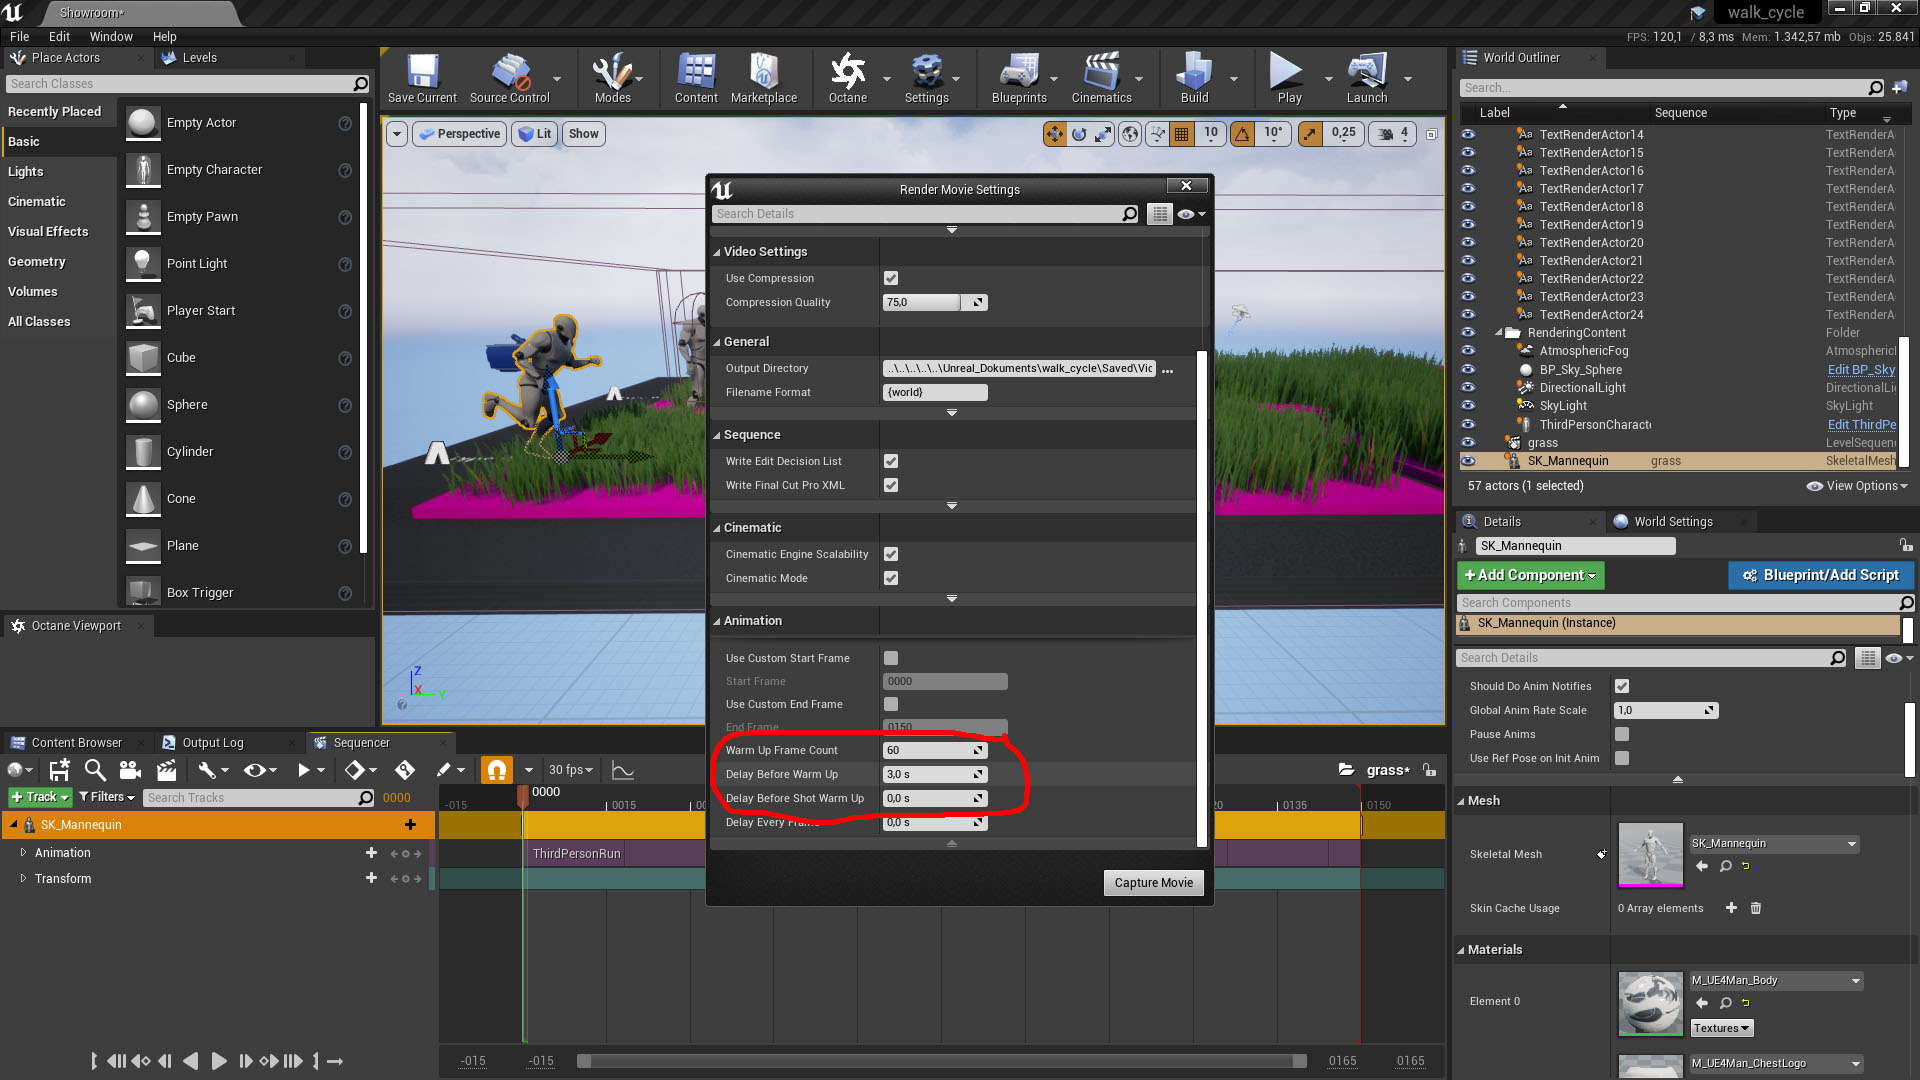Open Source Control from the toolbar
This screenshot has height=1080, width=1920.
tap(510, 78)
